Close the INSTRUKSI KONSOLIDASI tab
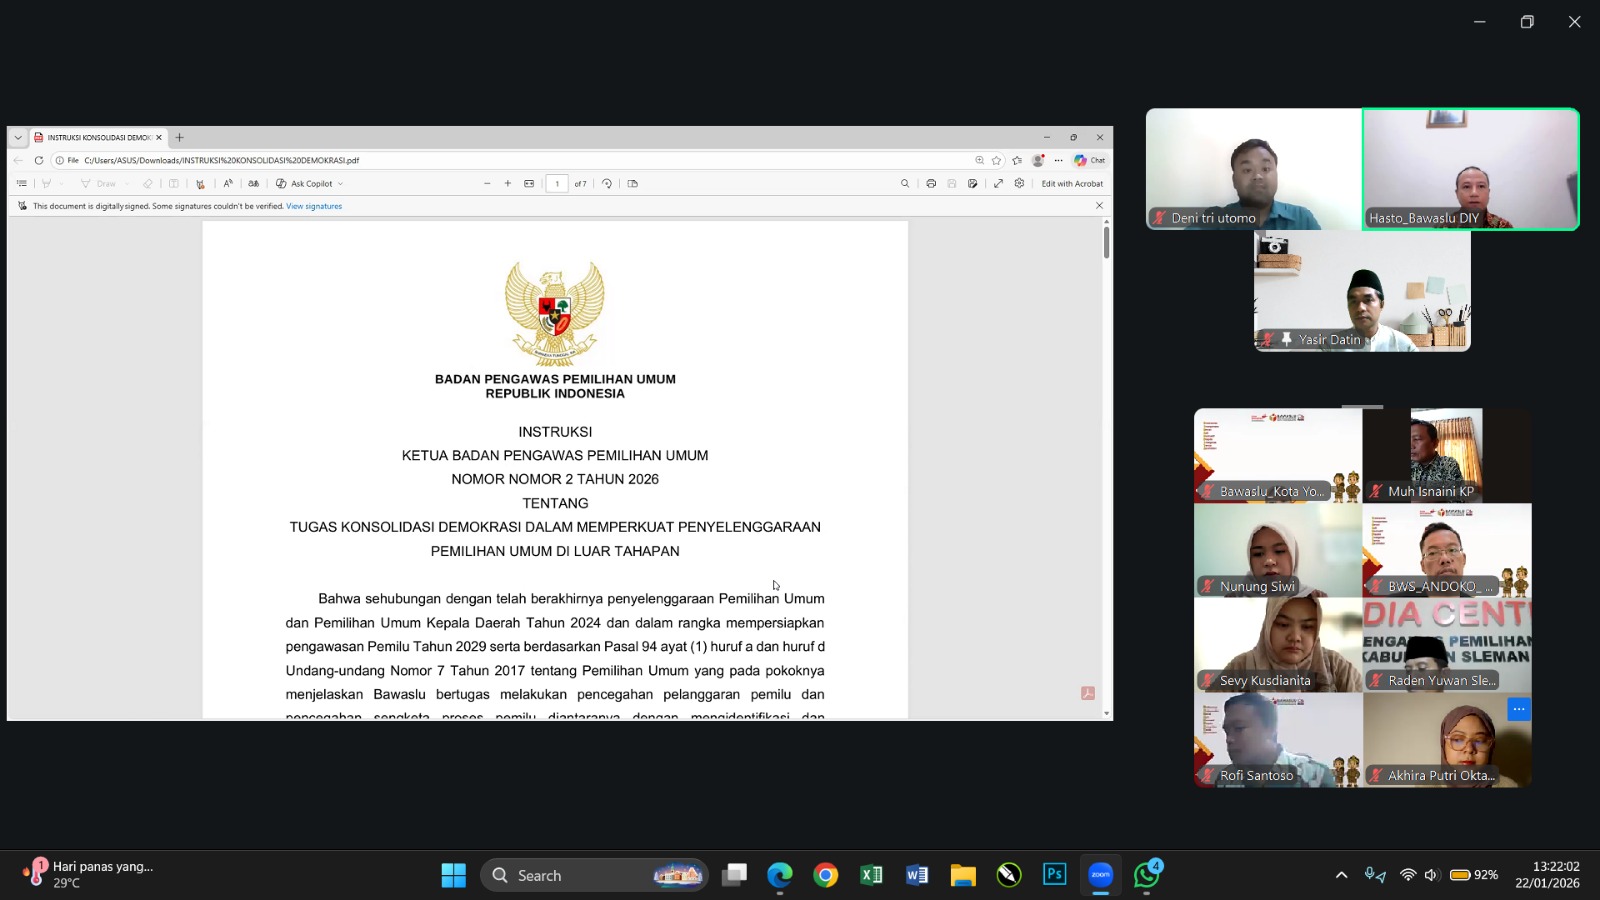Image resolution: width=1600 pixels, height=900 pixels. 159,138
